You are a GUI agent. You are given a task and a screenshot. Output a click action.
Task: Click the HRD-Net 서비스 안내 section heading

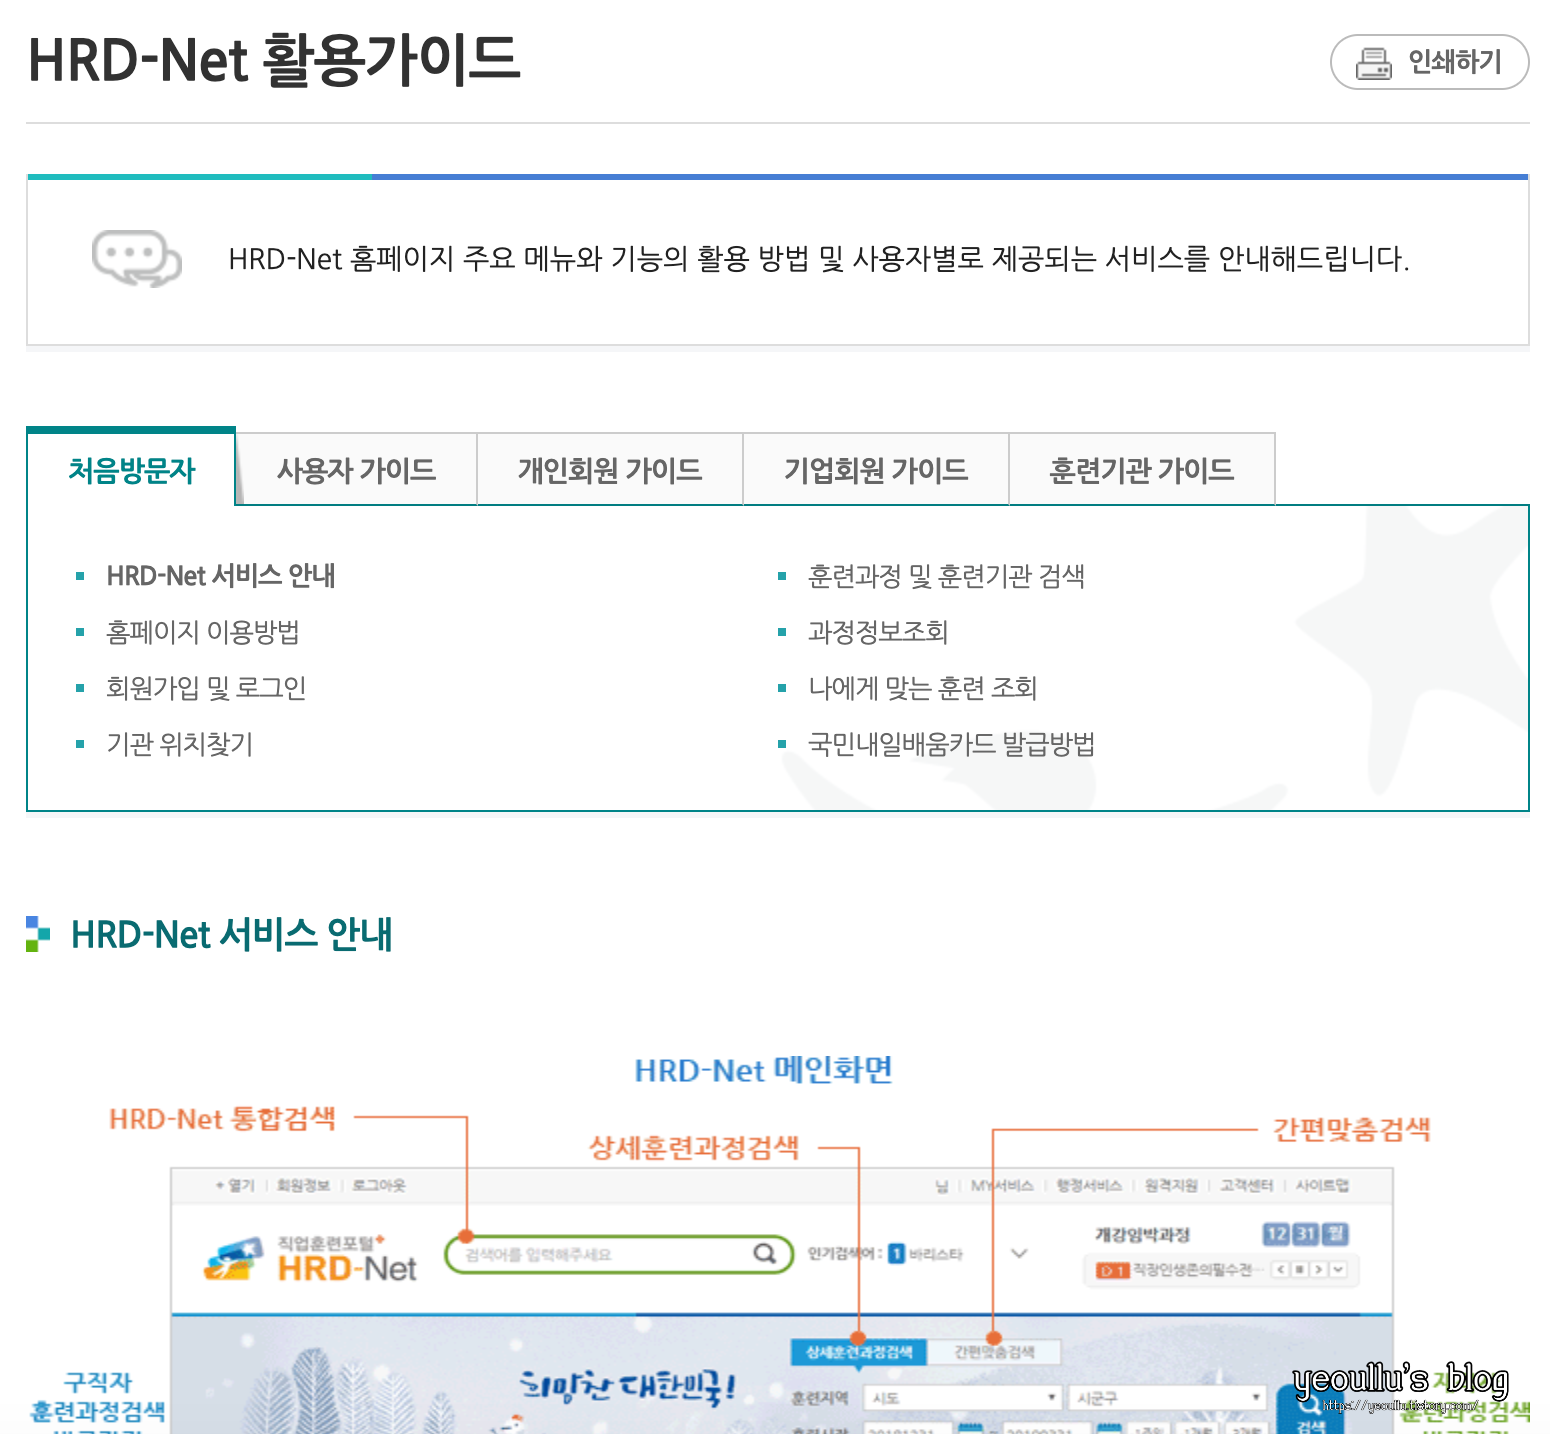click(232, 934)
